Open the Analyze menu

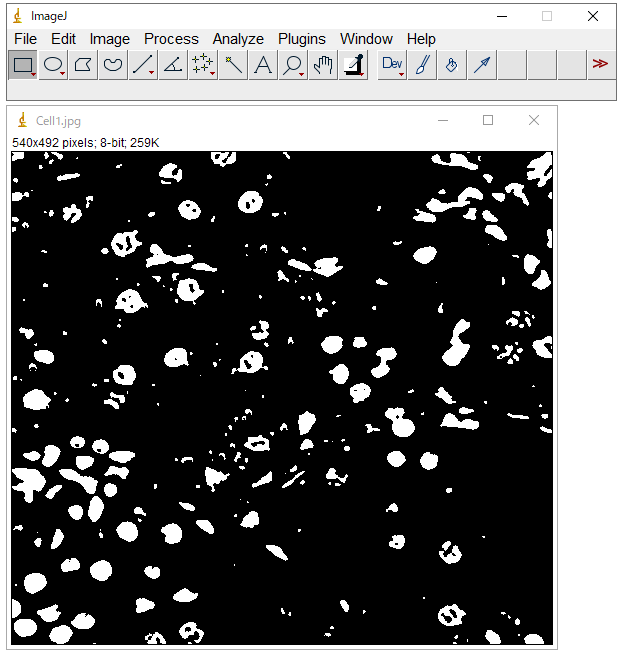pyautogui.click(x=238, y=39)
